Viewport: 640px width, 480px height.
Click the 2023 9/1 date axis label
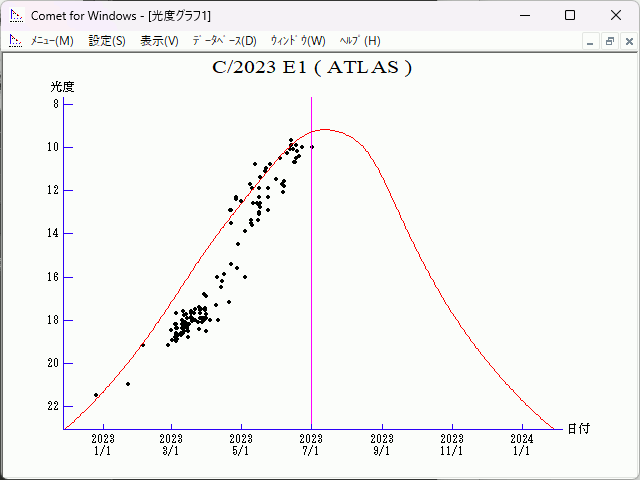pyautogui.click(x=382, y=444)
